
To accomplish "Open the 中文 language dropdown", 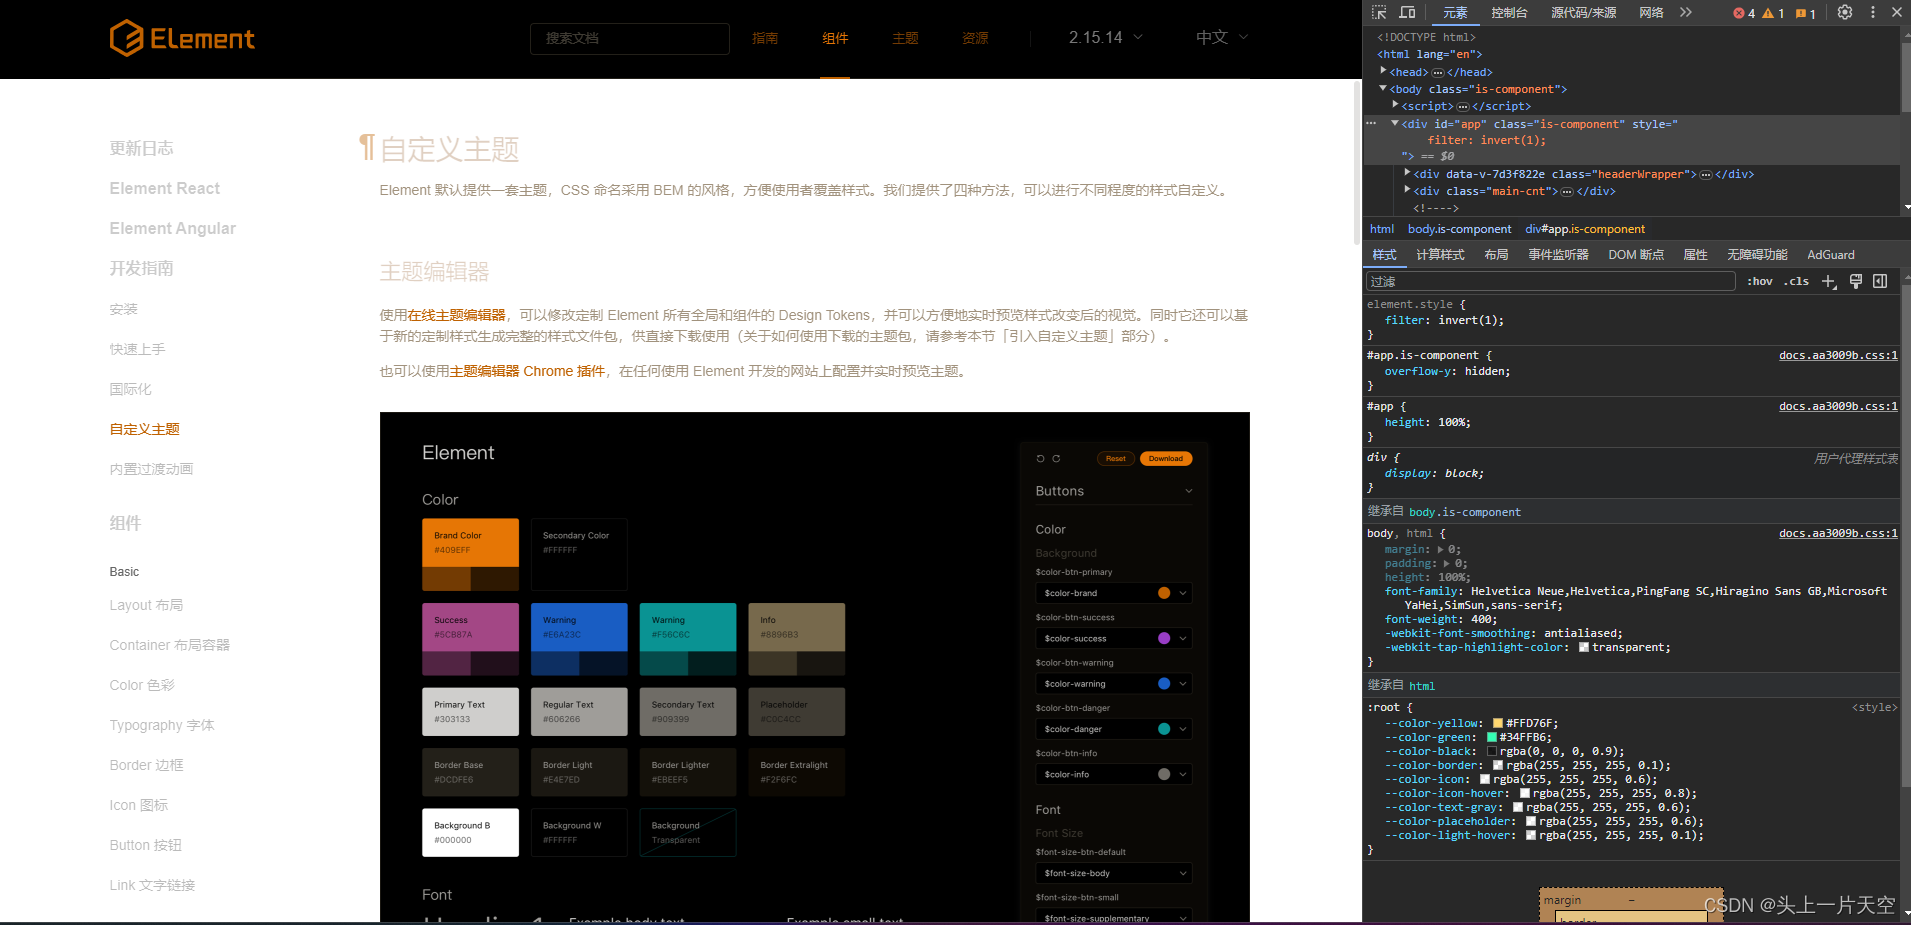I will (x=1222, y=38).
